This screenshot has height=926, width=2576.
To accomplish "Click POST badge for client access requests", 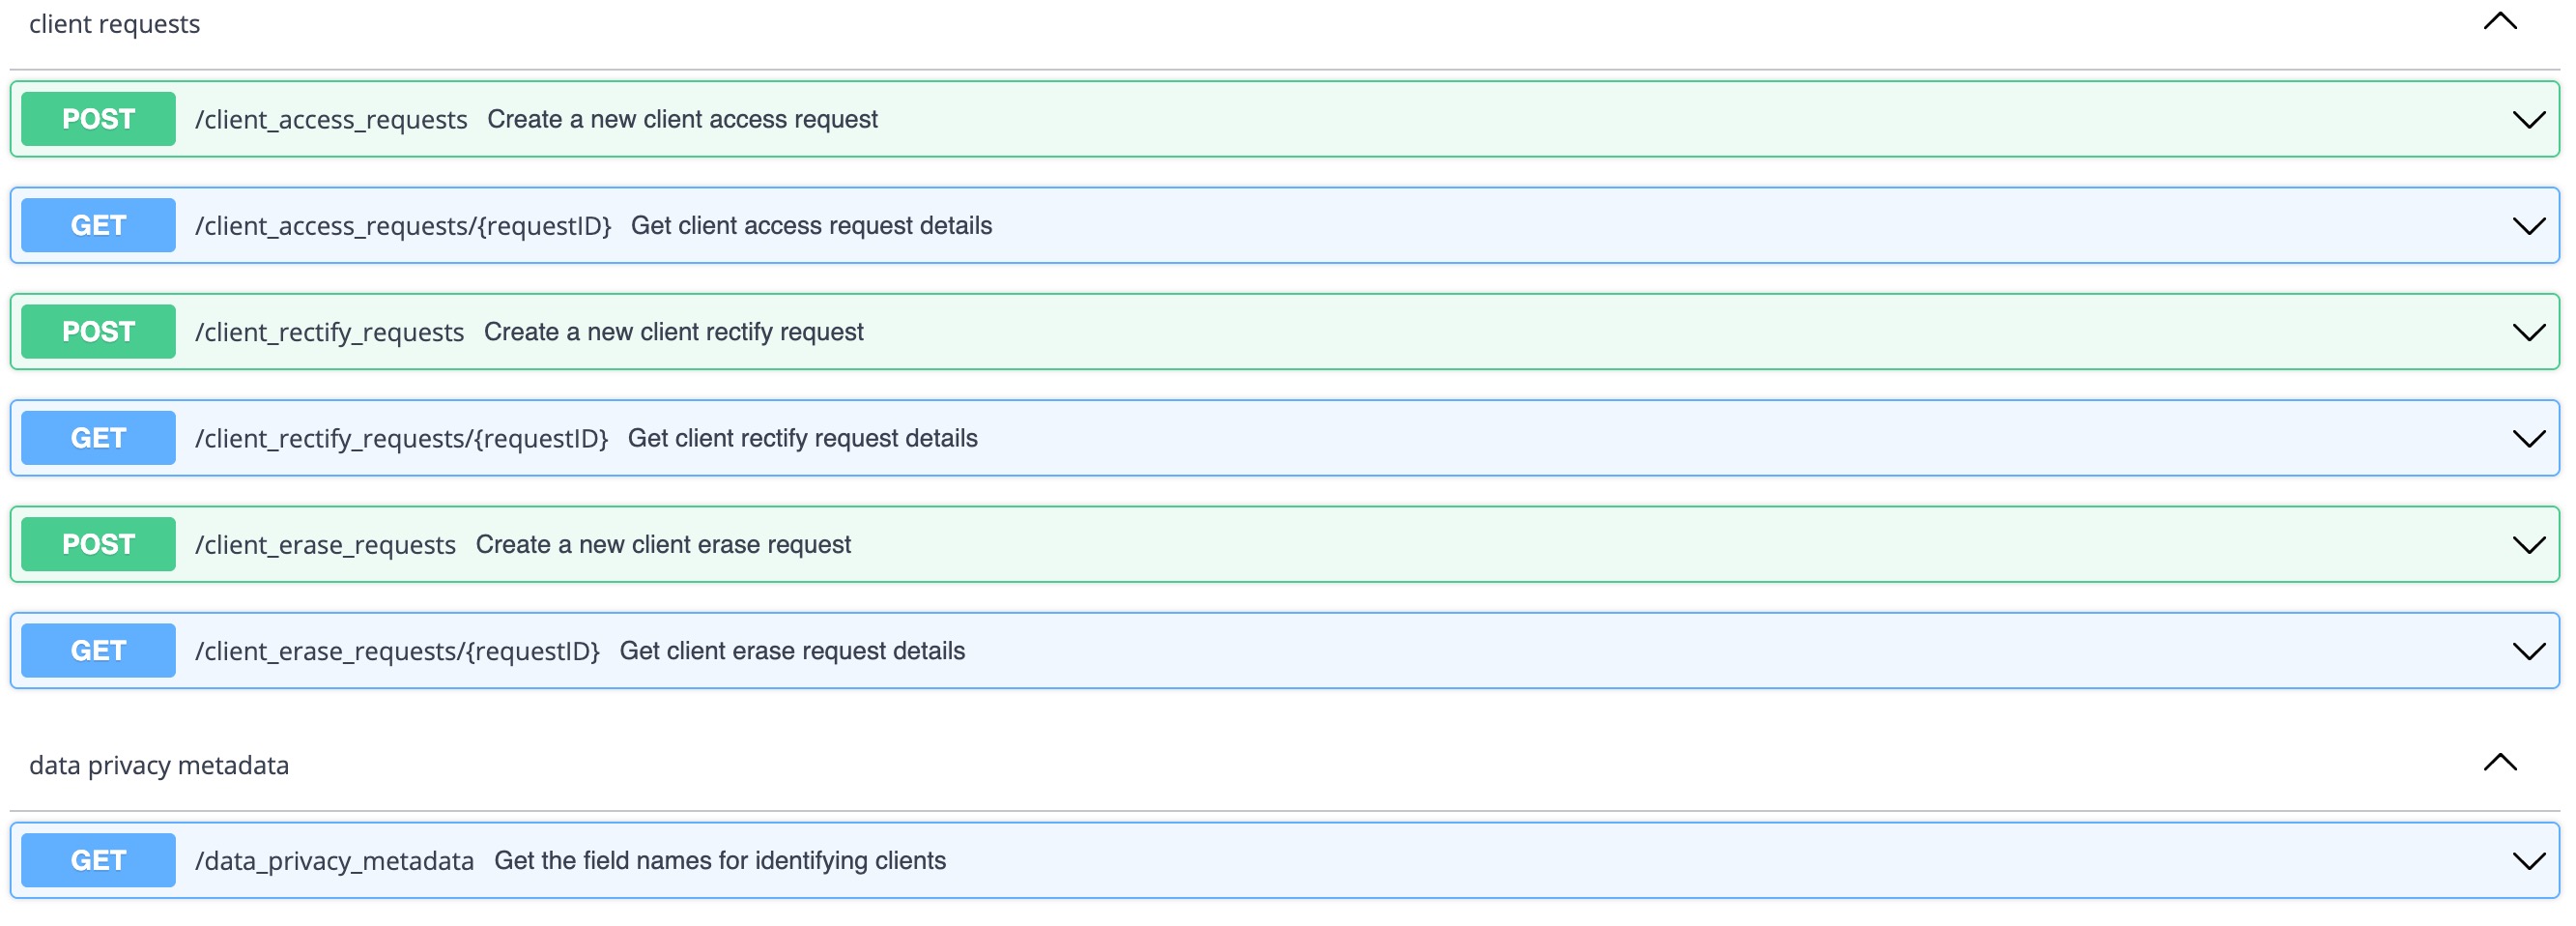I will (98, 119).
